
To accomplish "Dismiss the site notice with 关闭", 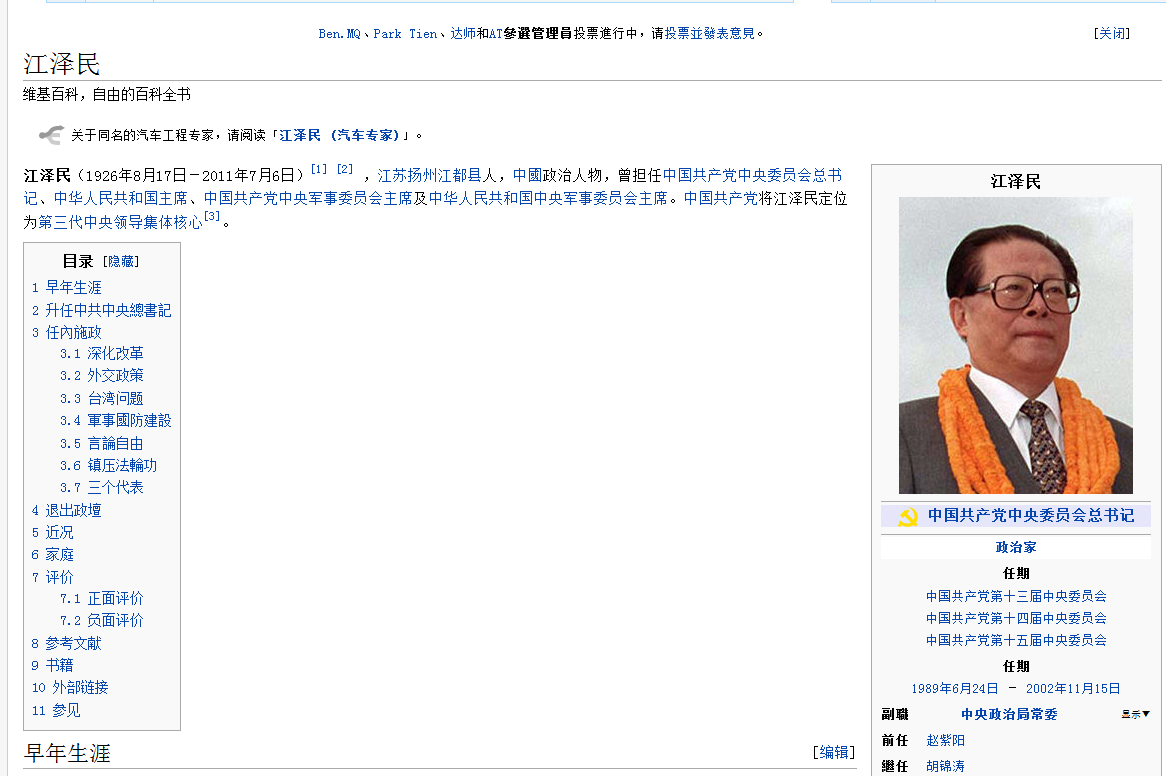I will 1112,33.
